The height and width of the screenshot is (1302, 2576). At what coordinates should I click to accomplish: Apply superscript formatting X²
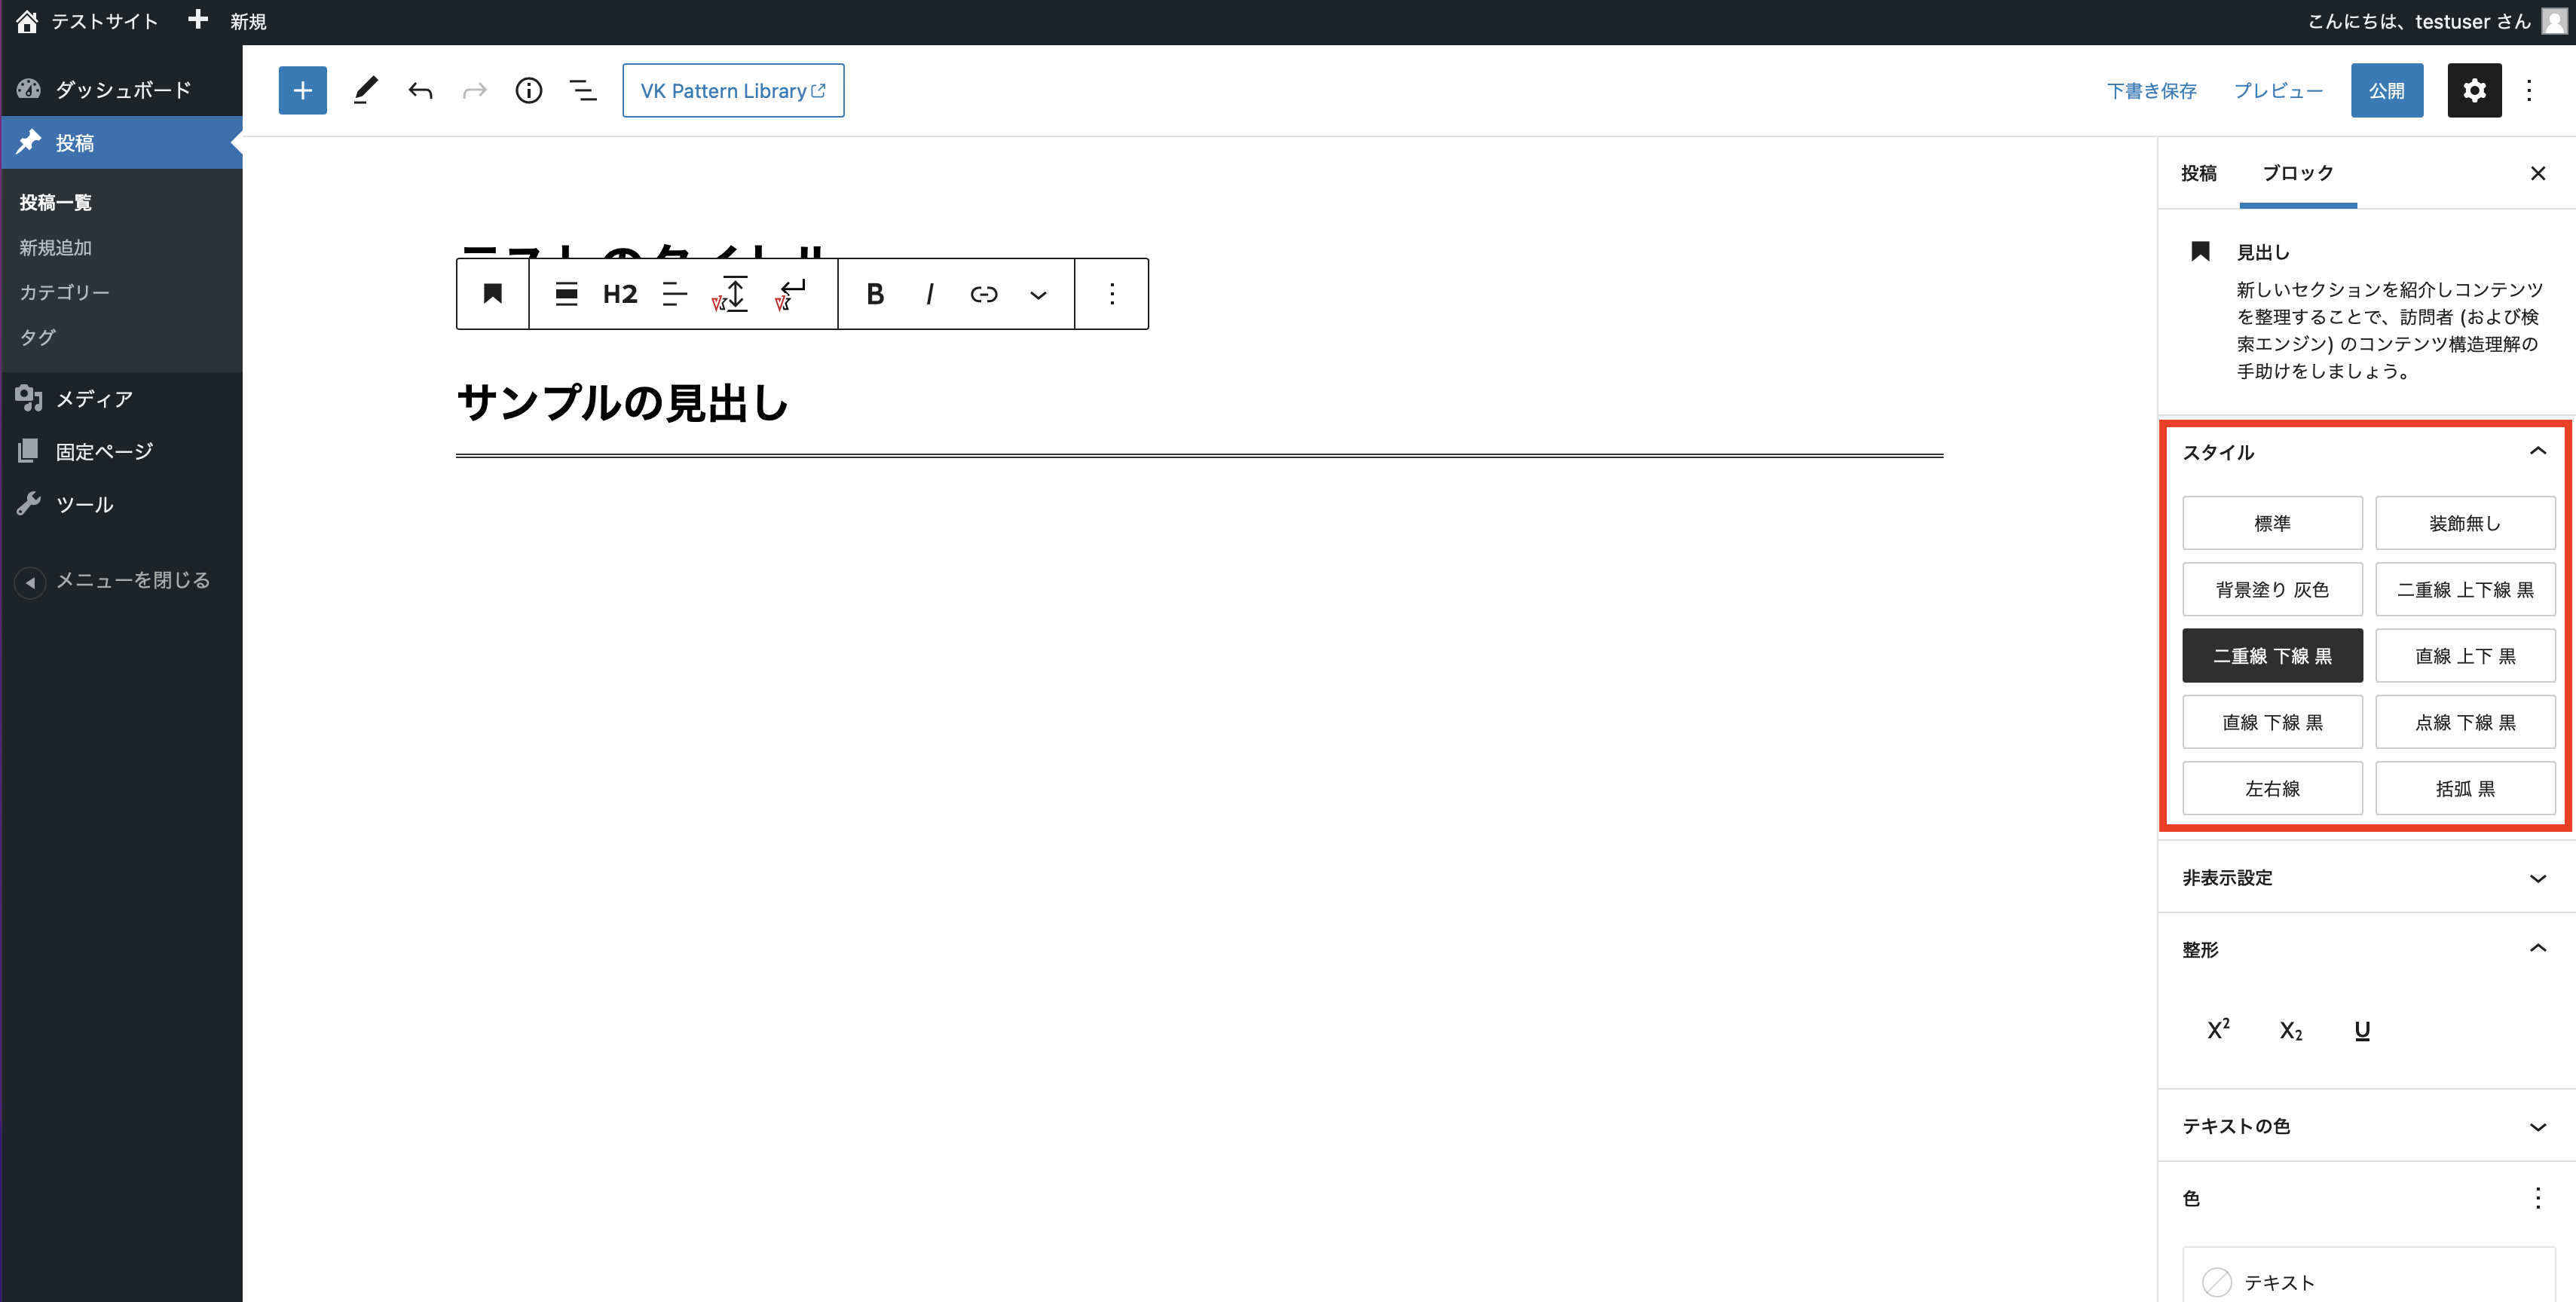point(2217,1030)
